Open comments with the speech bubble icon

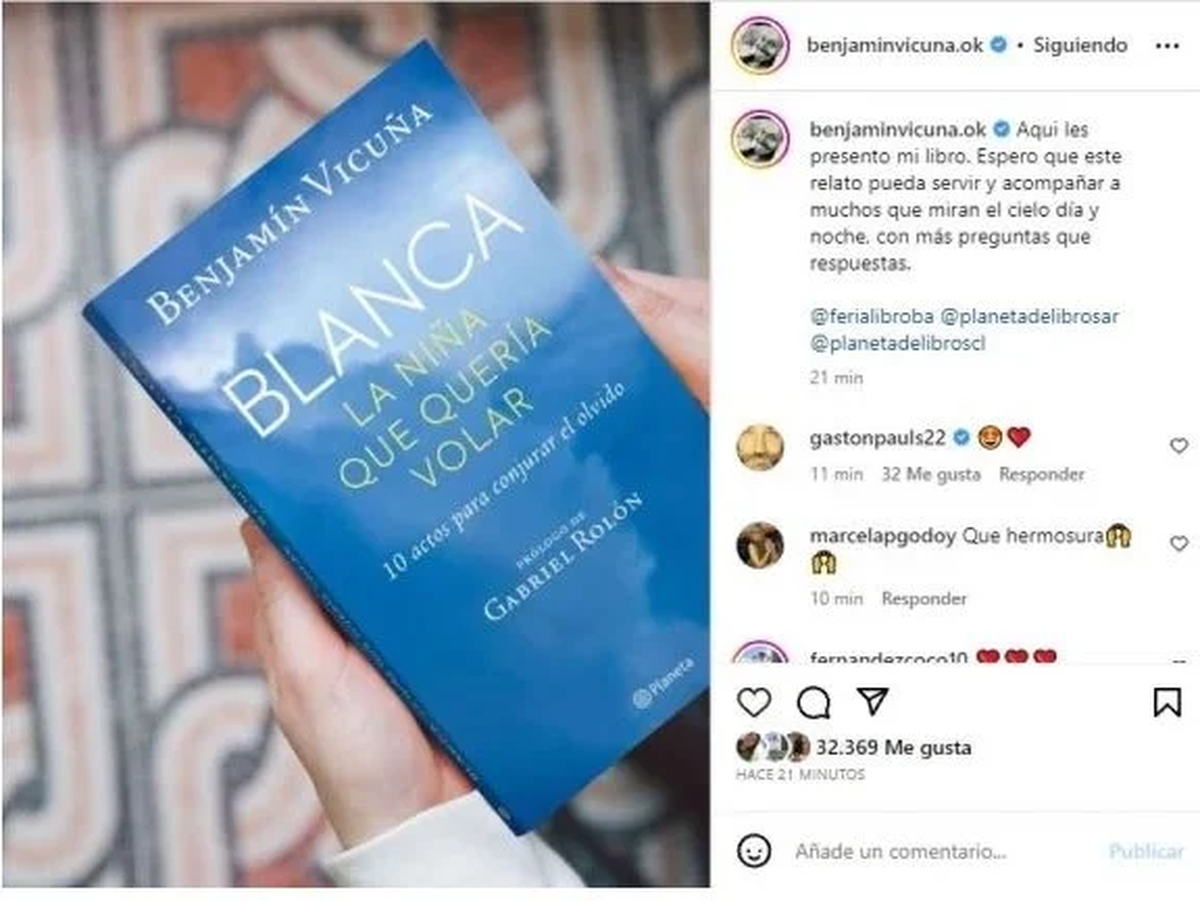click(813, 703)
